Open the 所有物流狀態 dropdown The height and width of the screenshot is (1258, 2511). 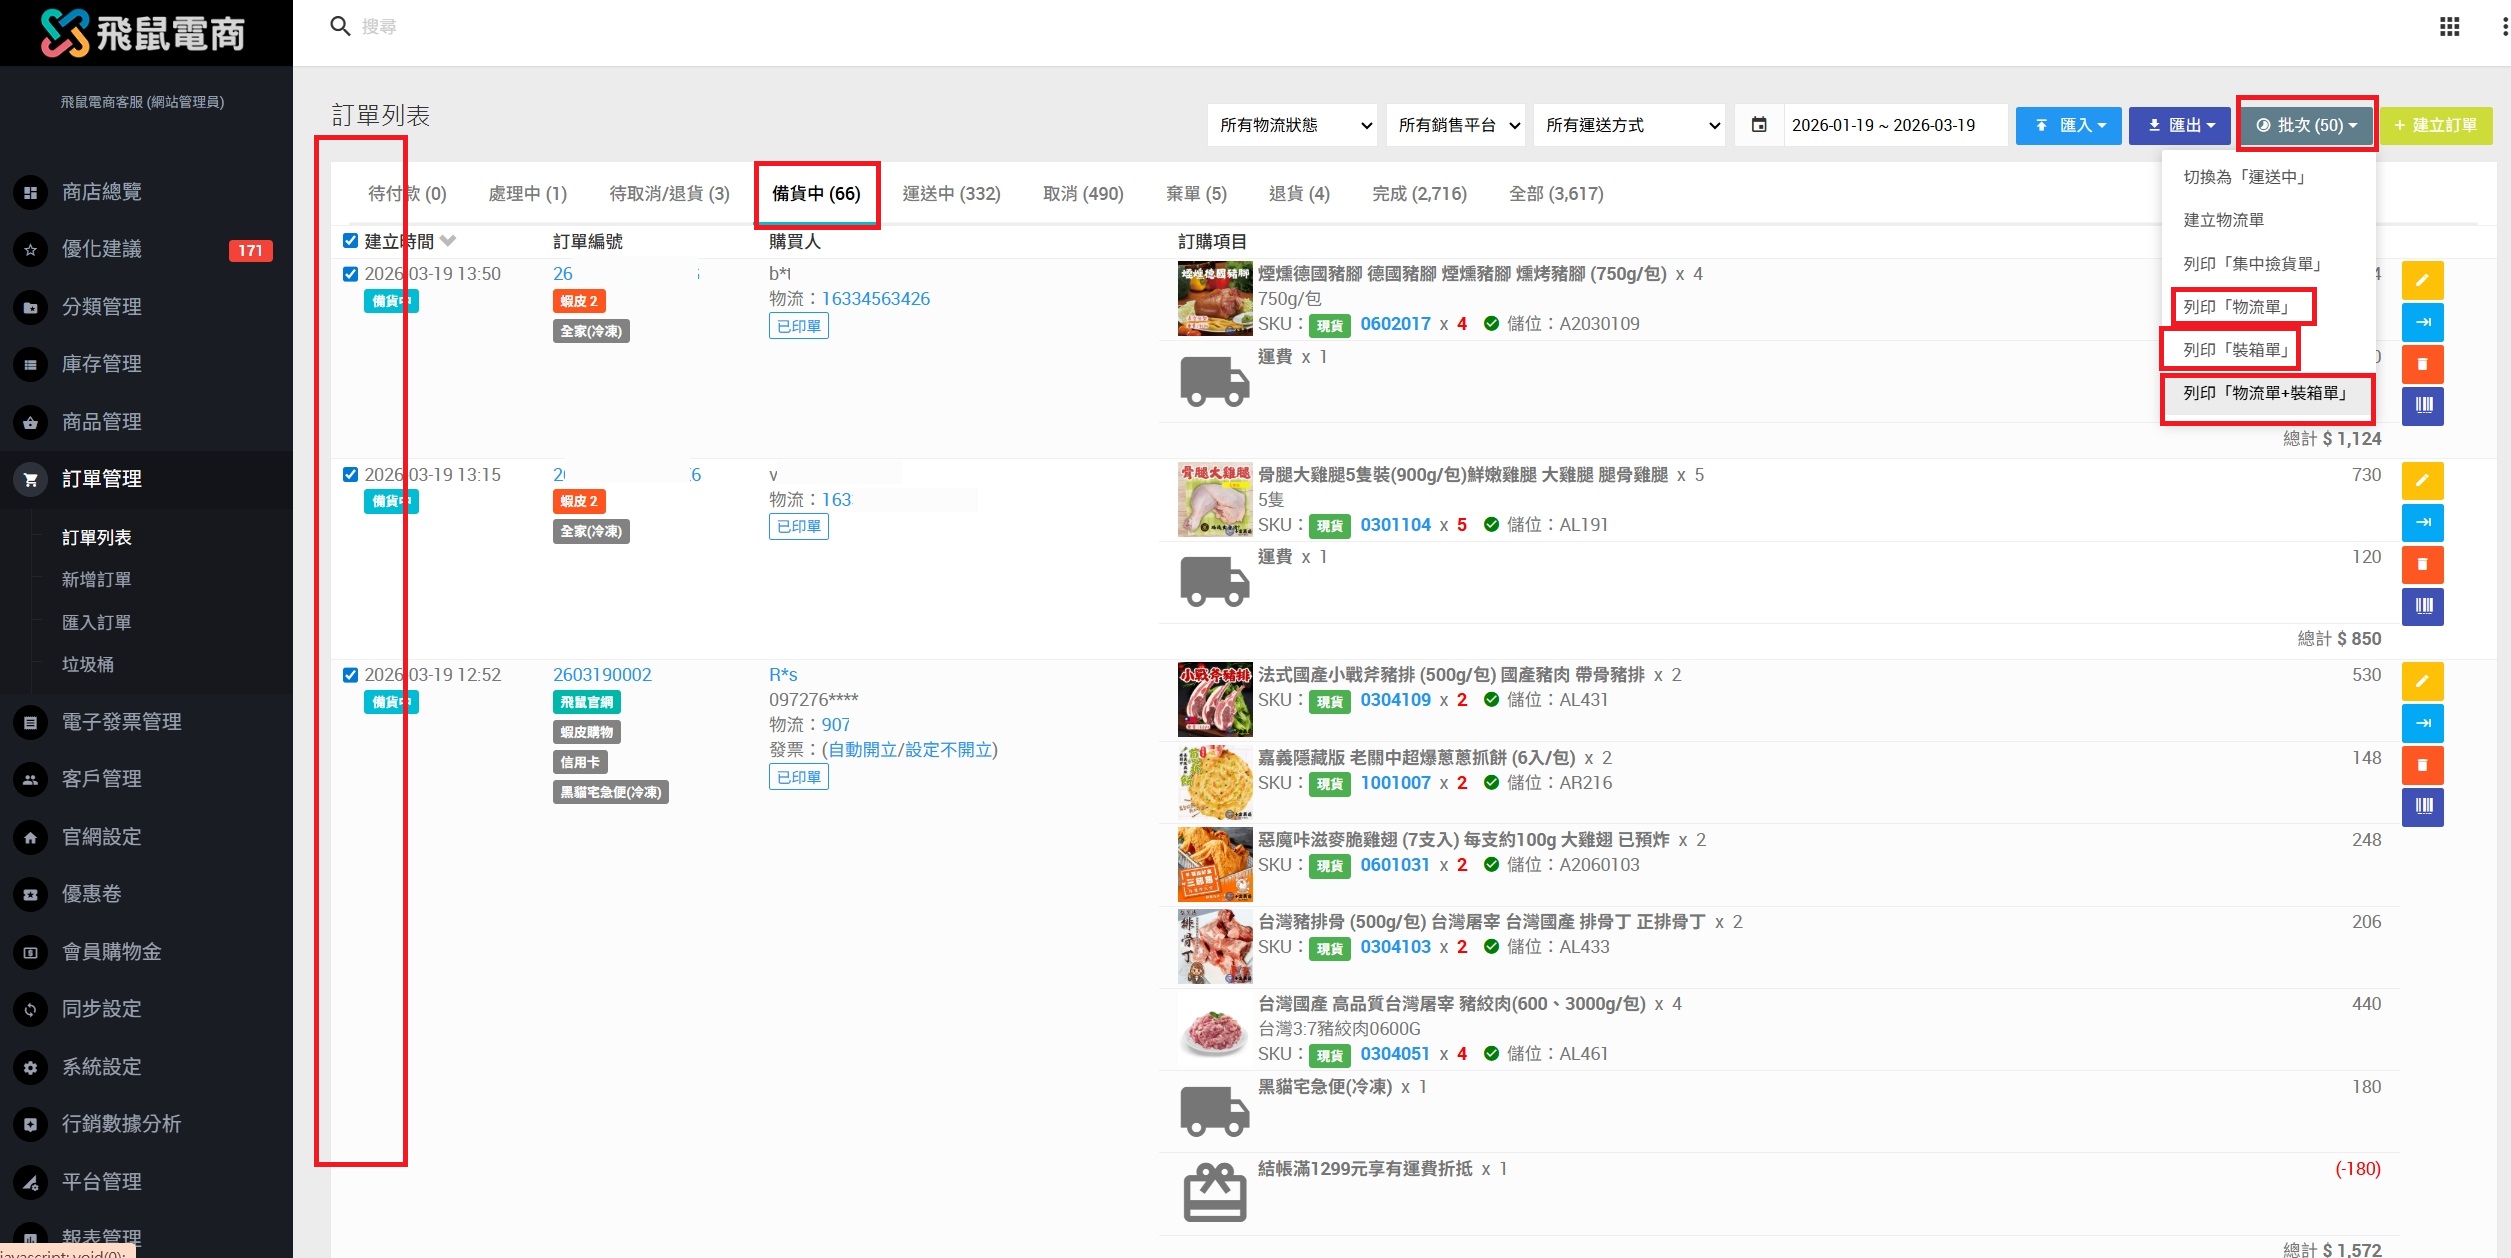pyautogui.click(x=1291, y=125)
